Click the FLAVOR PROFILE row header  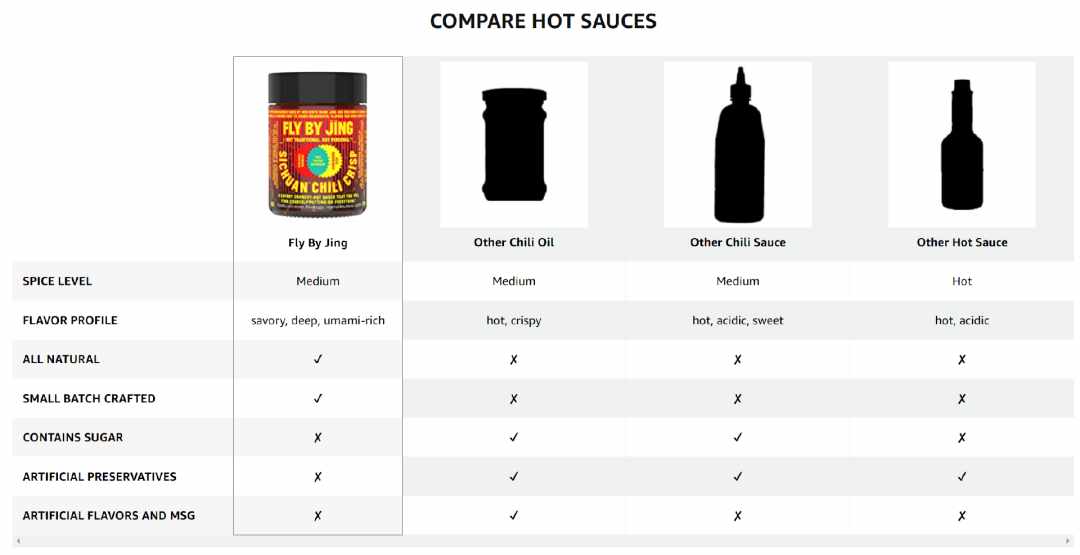[70, 320]
